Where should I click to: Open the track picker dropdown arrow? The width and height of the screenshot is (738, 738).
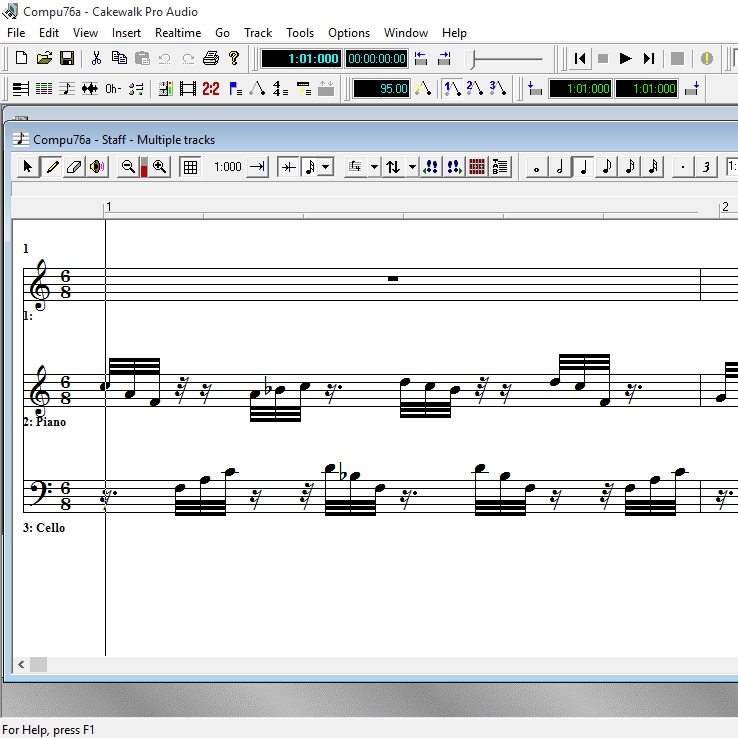pos(412,167)
